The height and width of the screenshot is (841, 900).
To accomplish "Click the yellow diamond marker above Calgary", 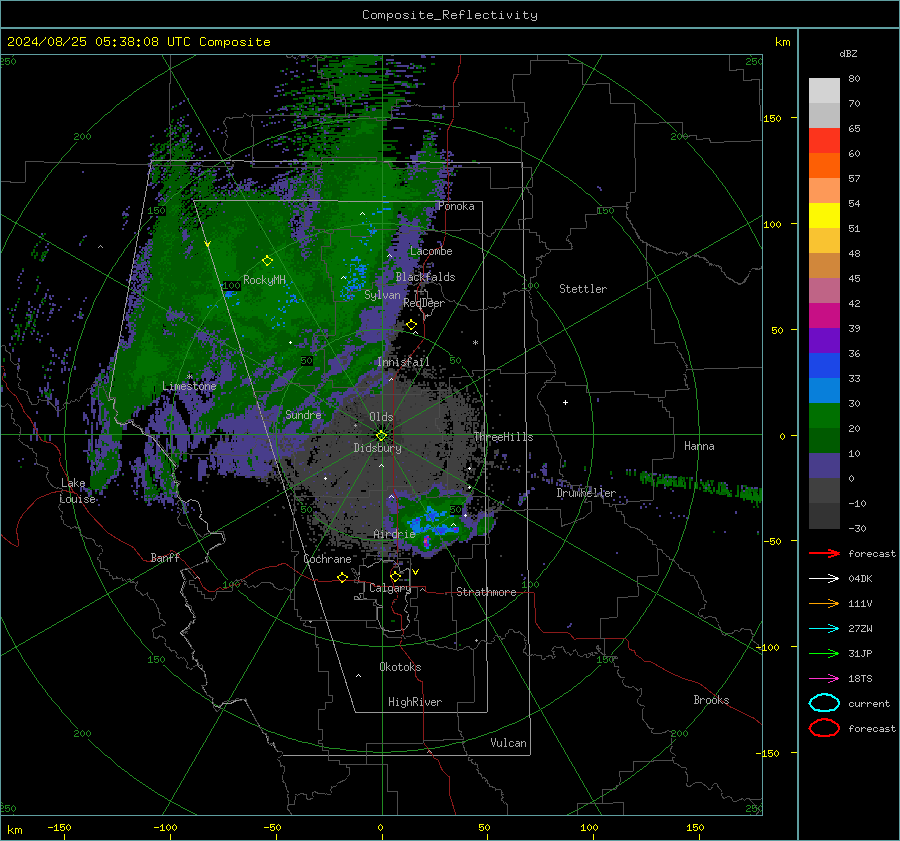I will (x=395, y=576).
